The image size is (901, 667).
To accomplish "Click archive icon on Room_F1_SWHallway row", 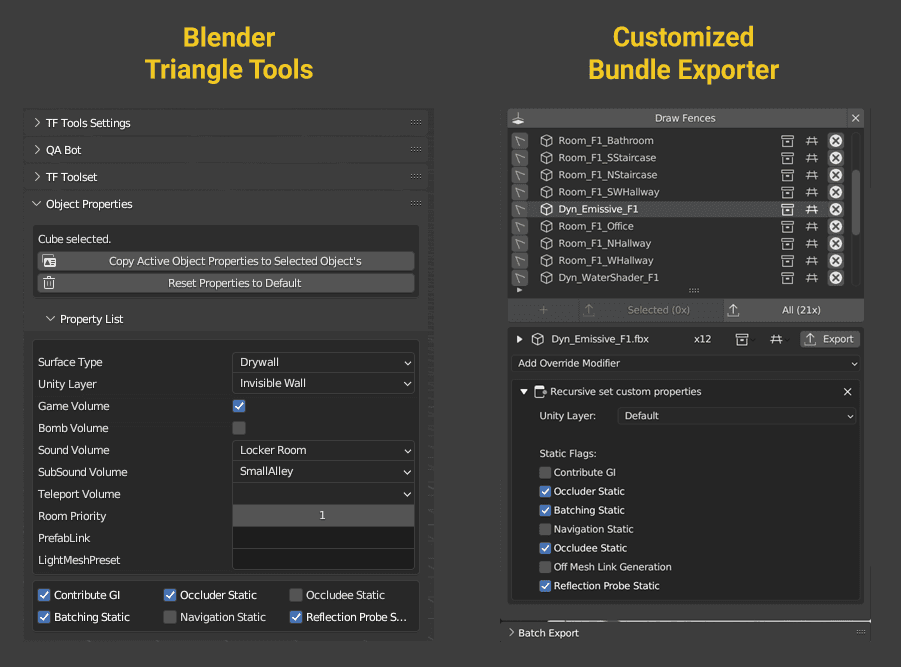I will 787,192.
